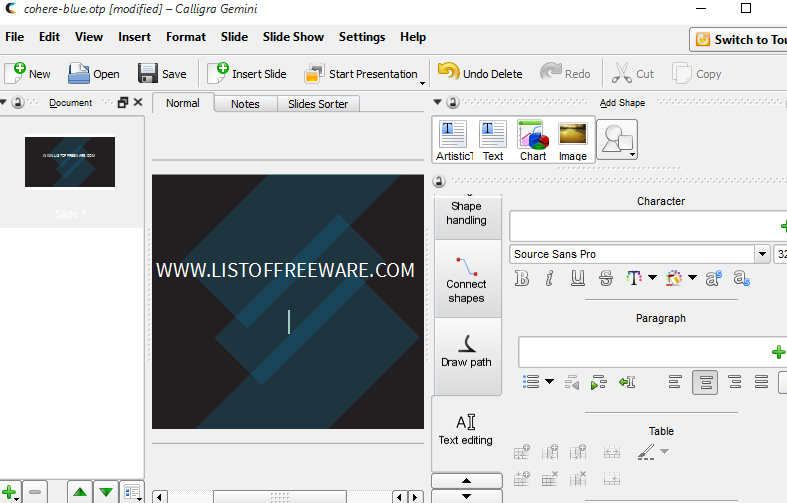Click the background color palette icon
The height and width of the screenshot is (503, 787).
pos(674,278)
